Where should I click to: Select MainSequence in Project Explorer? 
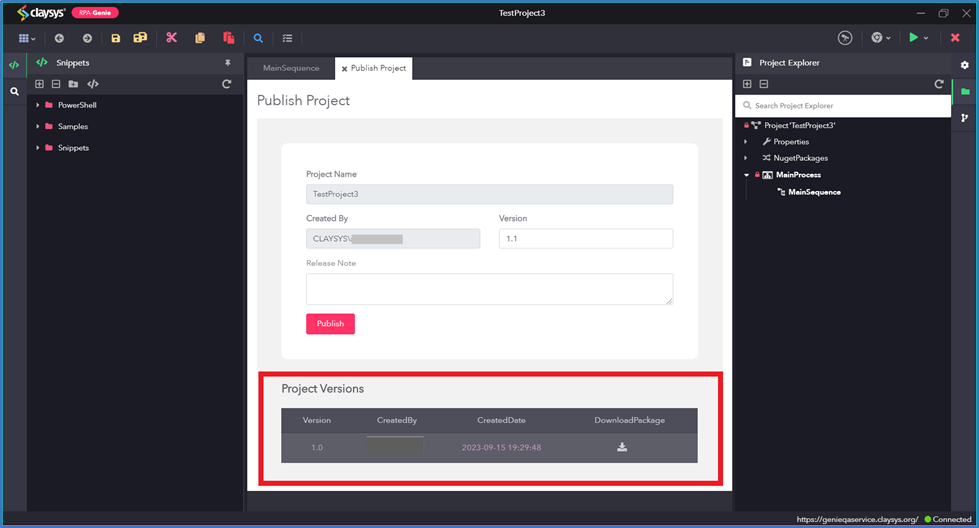(x=814, y=192)
